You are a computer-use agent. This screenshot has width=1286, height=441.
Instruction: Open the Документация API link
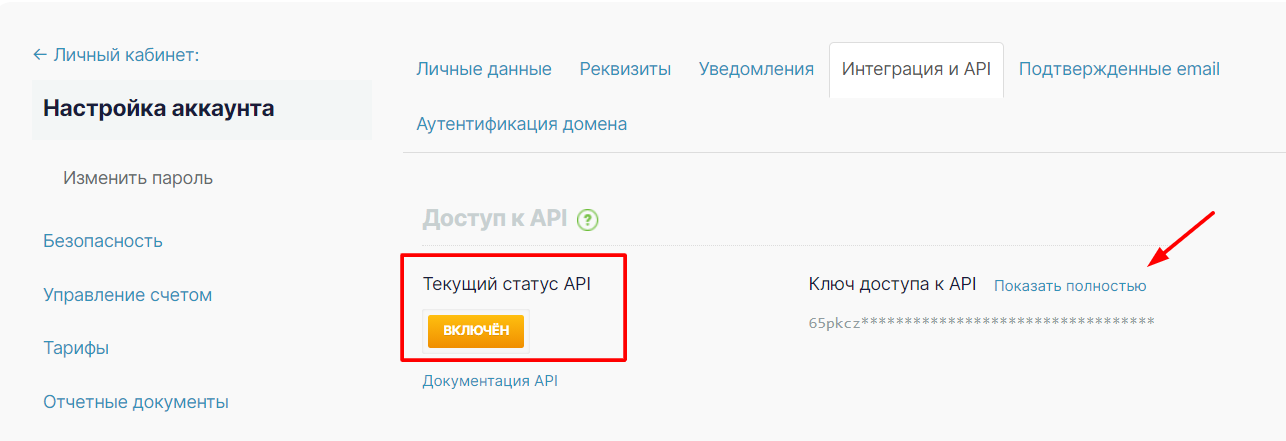pyautogui.click(x=490, y=381)
